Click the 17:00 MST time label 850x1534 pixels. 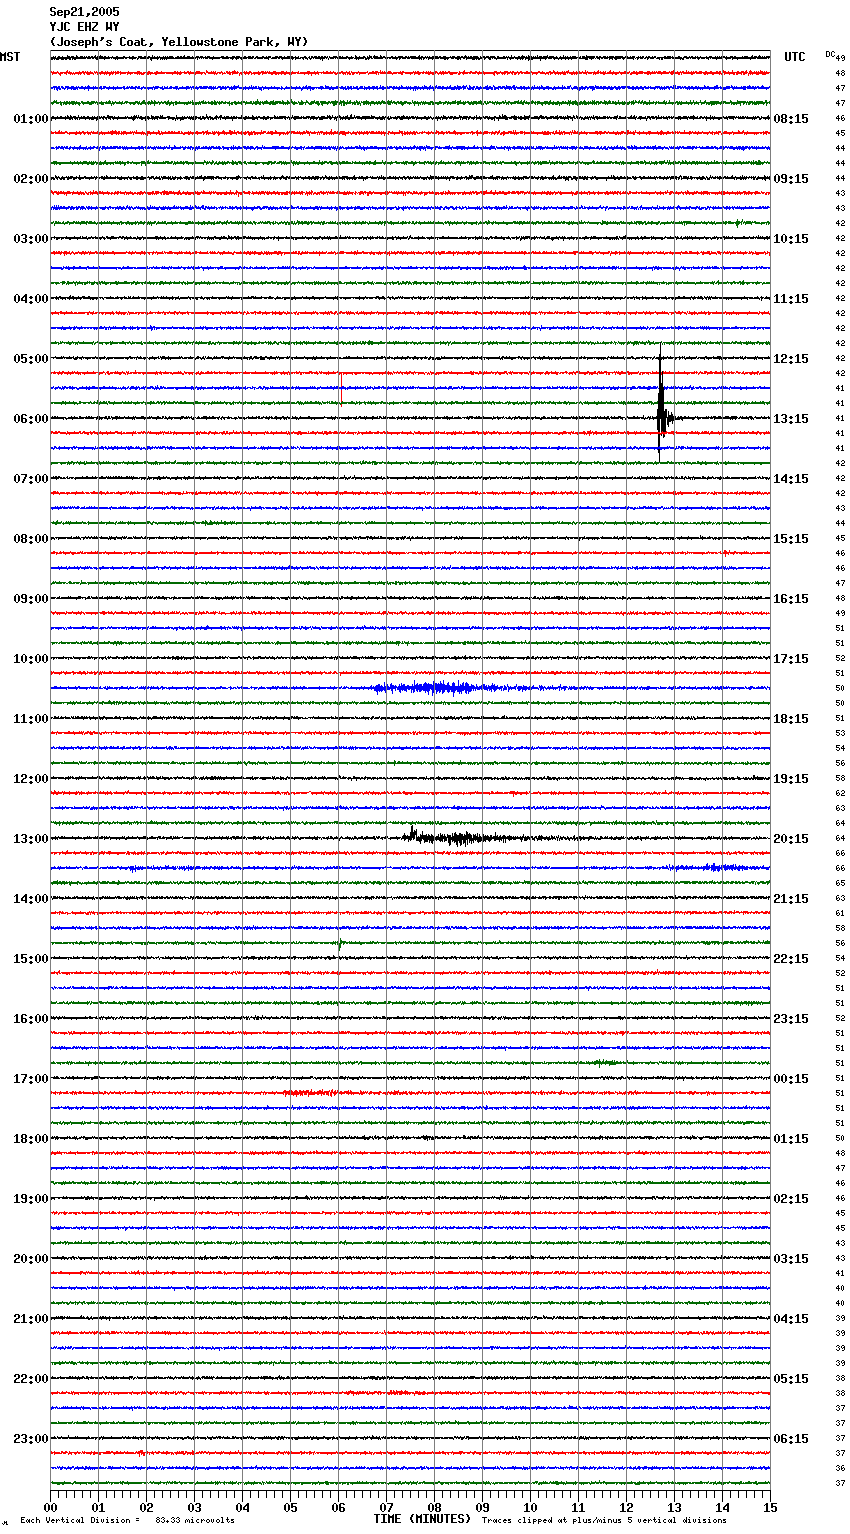tap(31, 1079)
